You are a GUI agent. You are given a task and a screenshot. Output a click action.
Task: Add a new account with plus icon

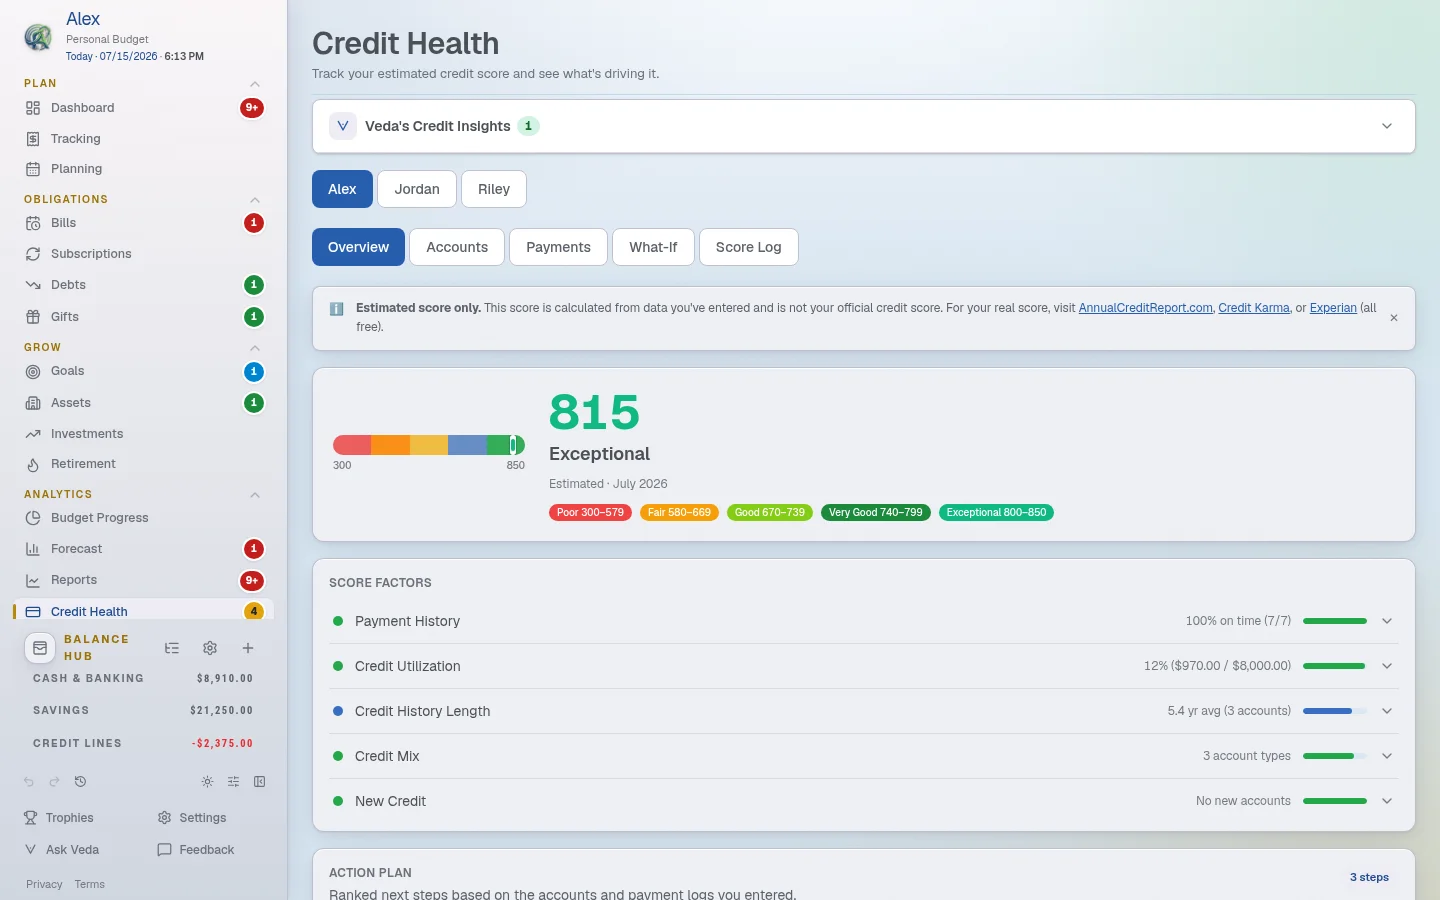[x=248, y=648]
